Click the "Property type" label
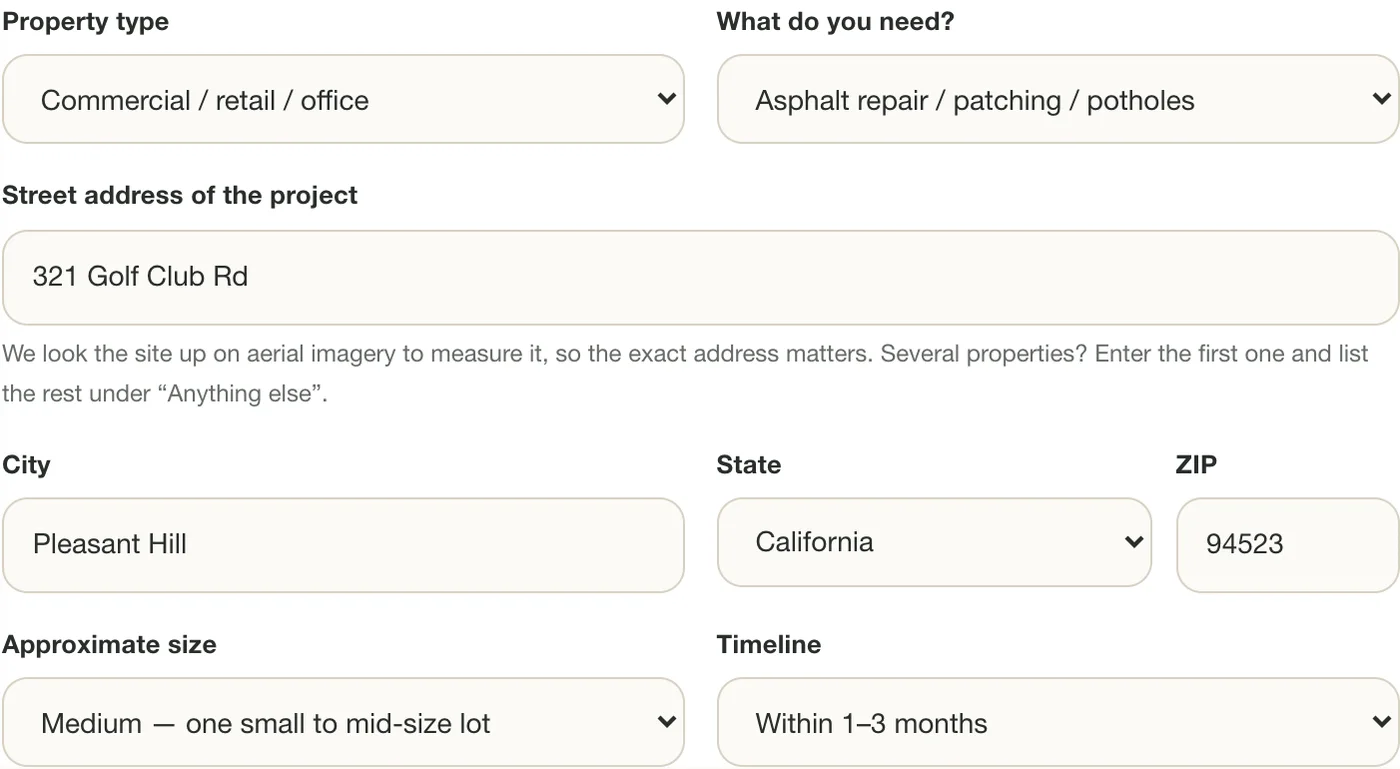 [x=85, y=22]
